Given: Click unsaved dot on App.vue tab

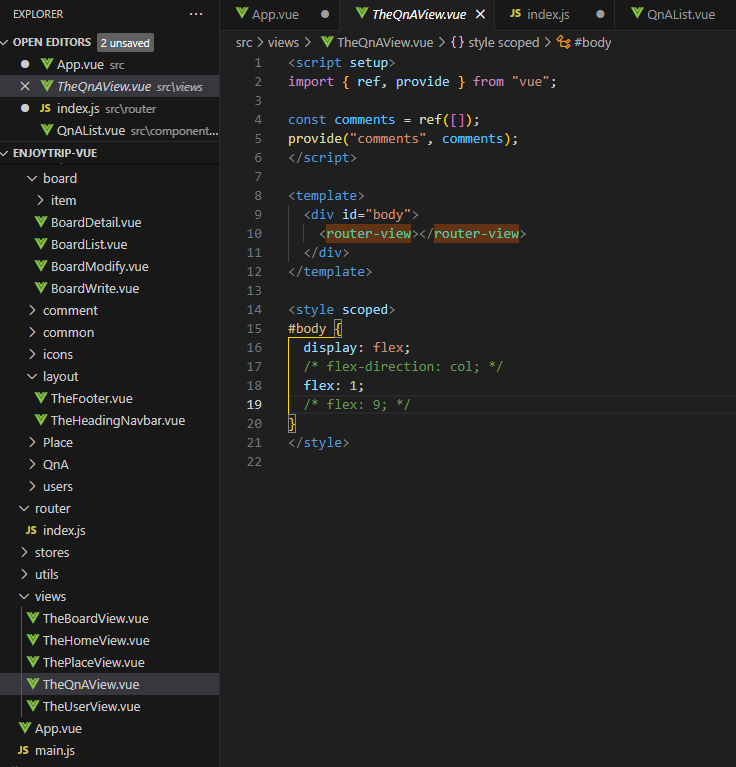Looking at the screenshot, I should click(x=325, y=14).
